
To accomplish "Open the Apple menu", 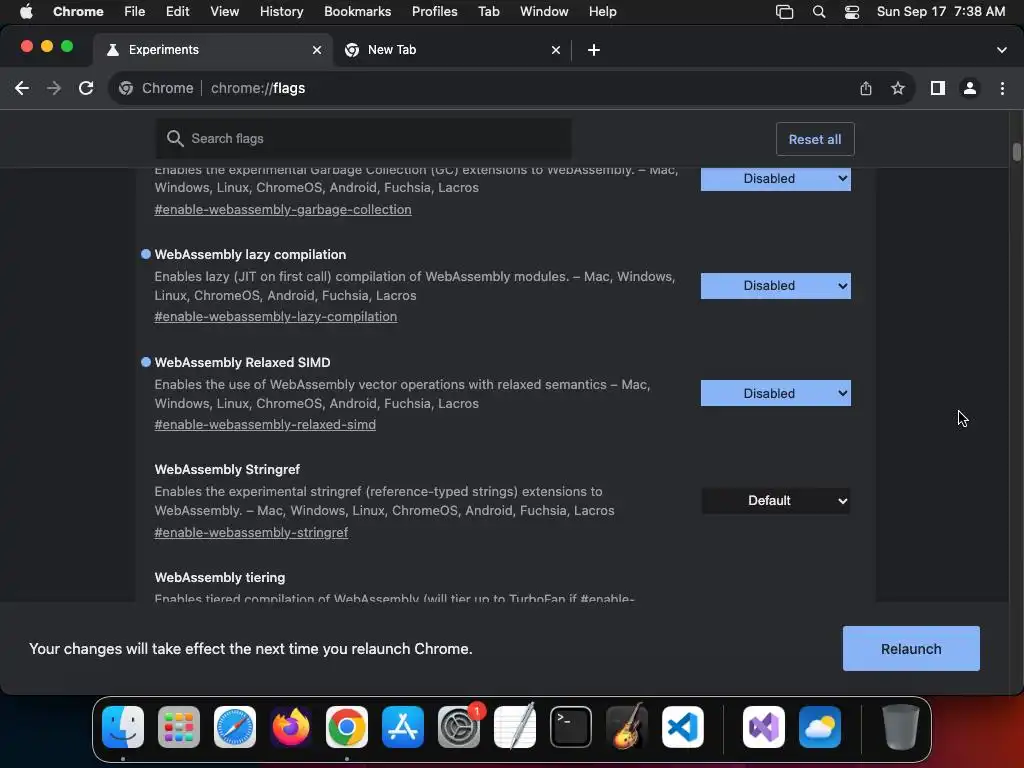I will pos(26,12).
